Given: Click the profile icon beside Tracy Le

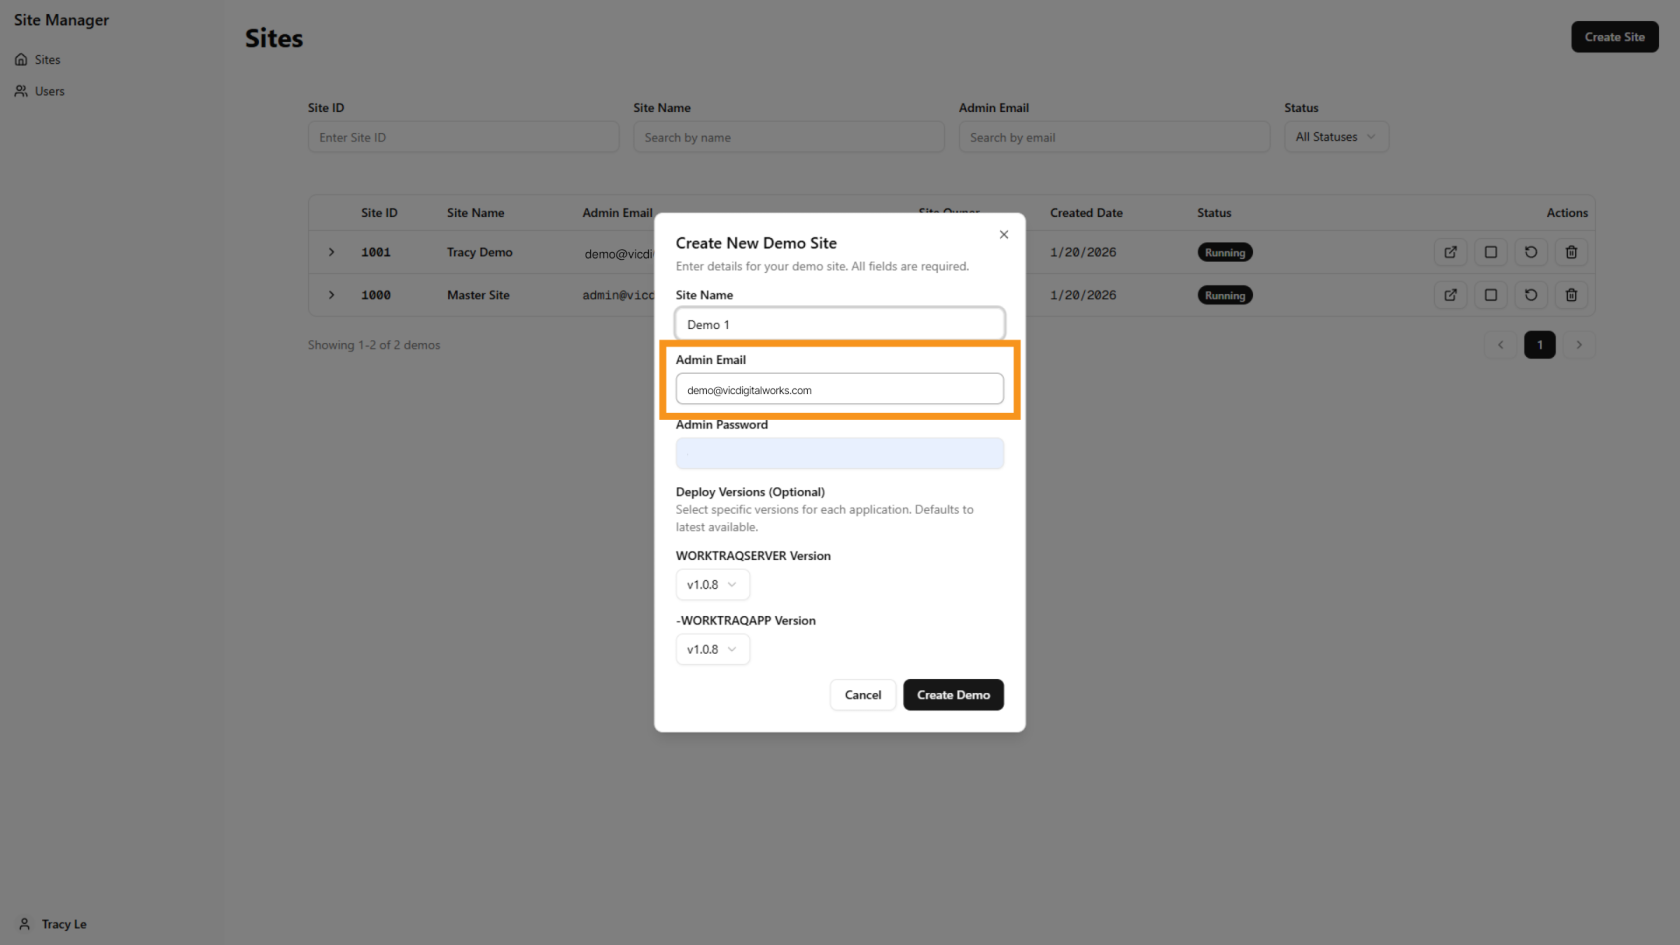Looking at the screenshot, I should click(x=24, y=924).
